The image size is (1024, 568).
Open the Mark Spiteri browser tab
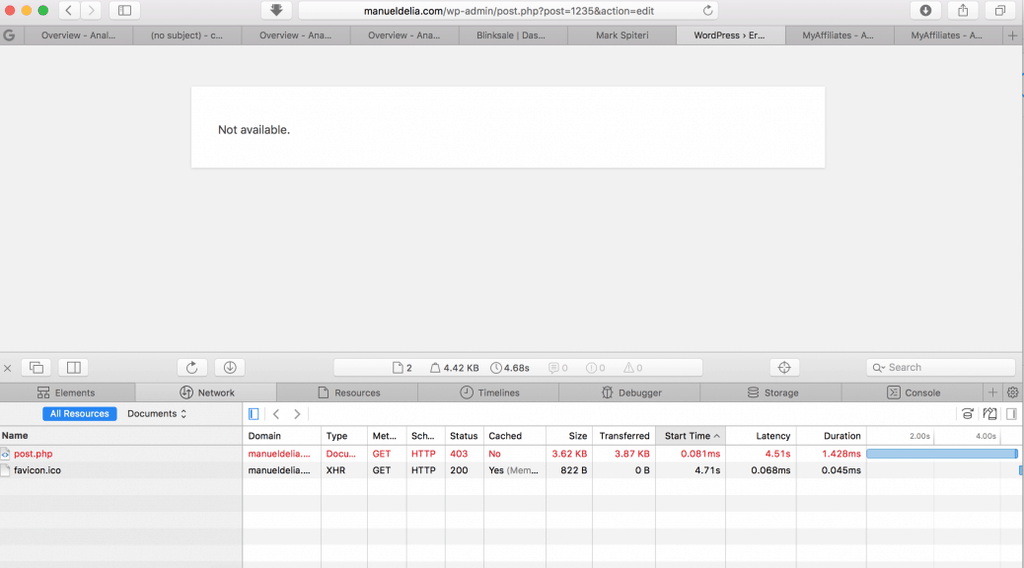(621, 35)
